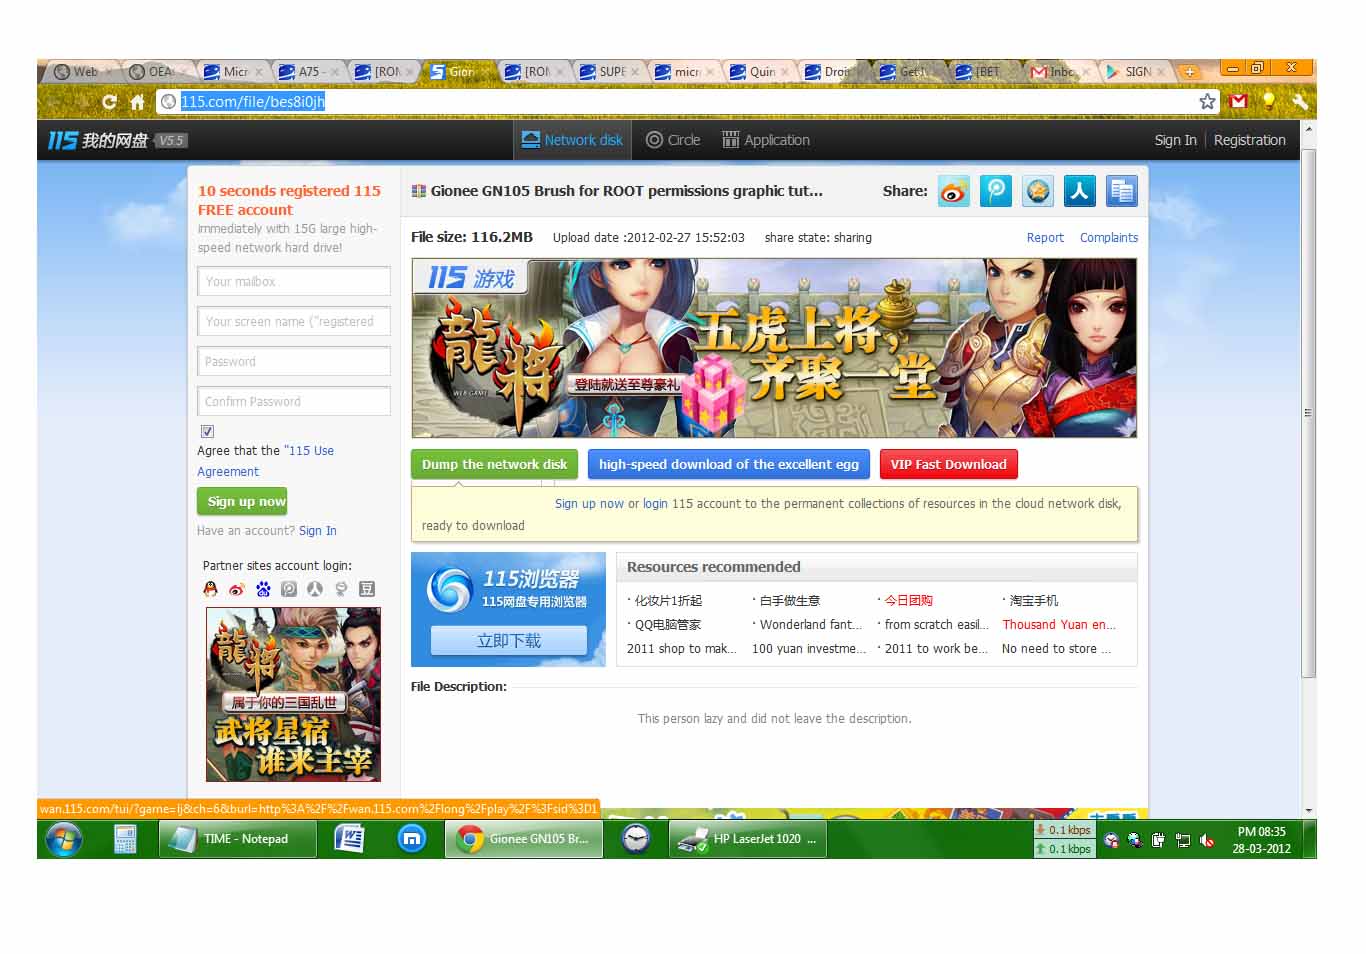Open HP LaserJet 1020 taskbar window
Image resolution: width=1366 pixels, height=954 pixels.
coord(747,839)
